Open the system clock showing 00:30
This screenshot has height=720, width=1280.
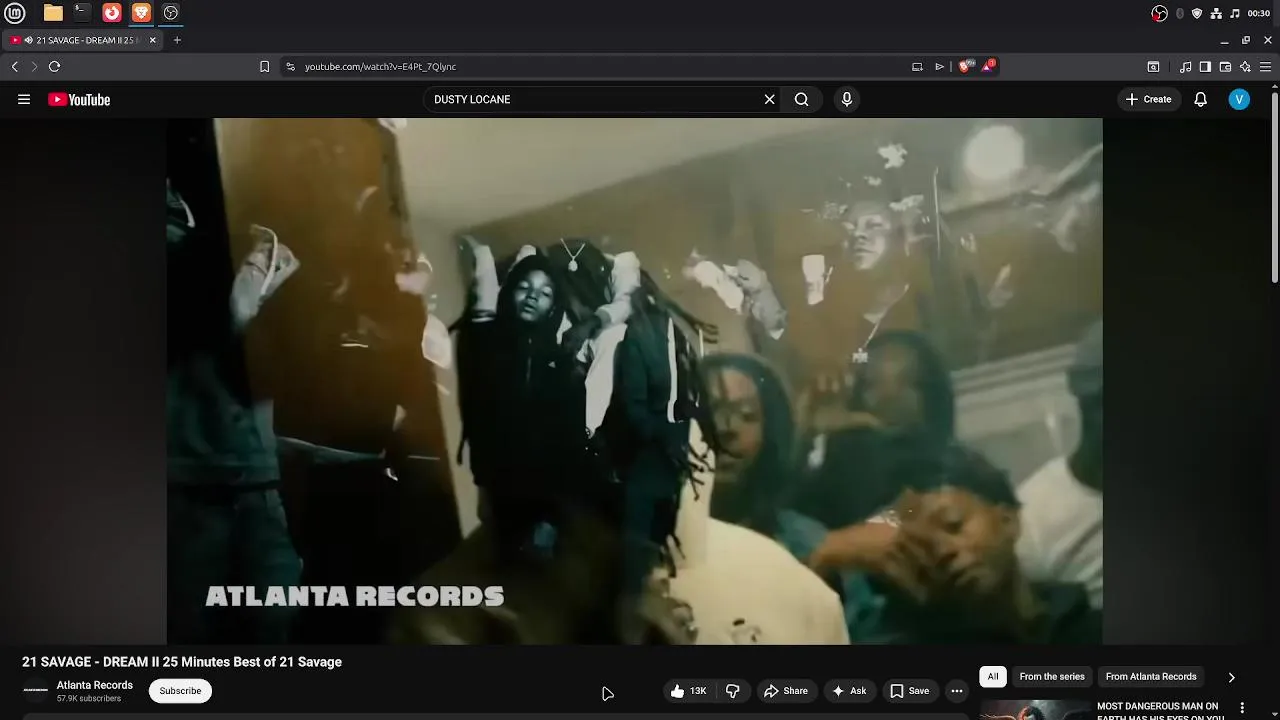point(1259,13)
